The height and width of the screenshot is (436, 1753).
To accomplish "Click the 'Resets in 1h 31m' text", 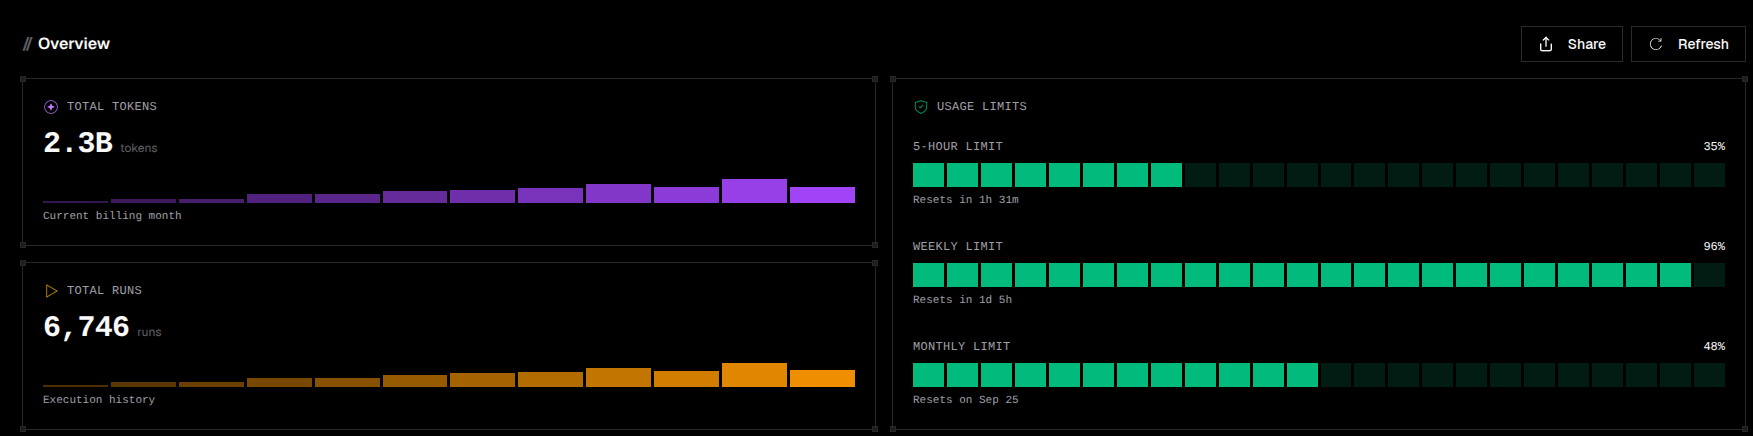I will [x=966, y=200].
